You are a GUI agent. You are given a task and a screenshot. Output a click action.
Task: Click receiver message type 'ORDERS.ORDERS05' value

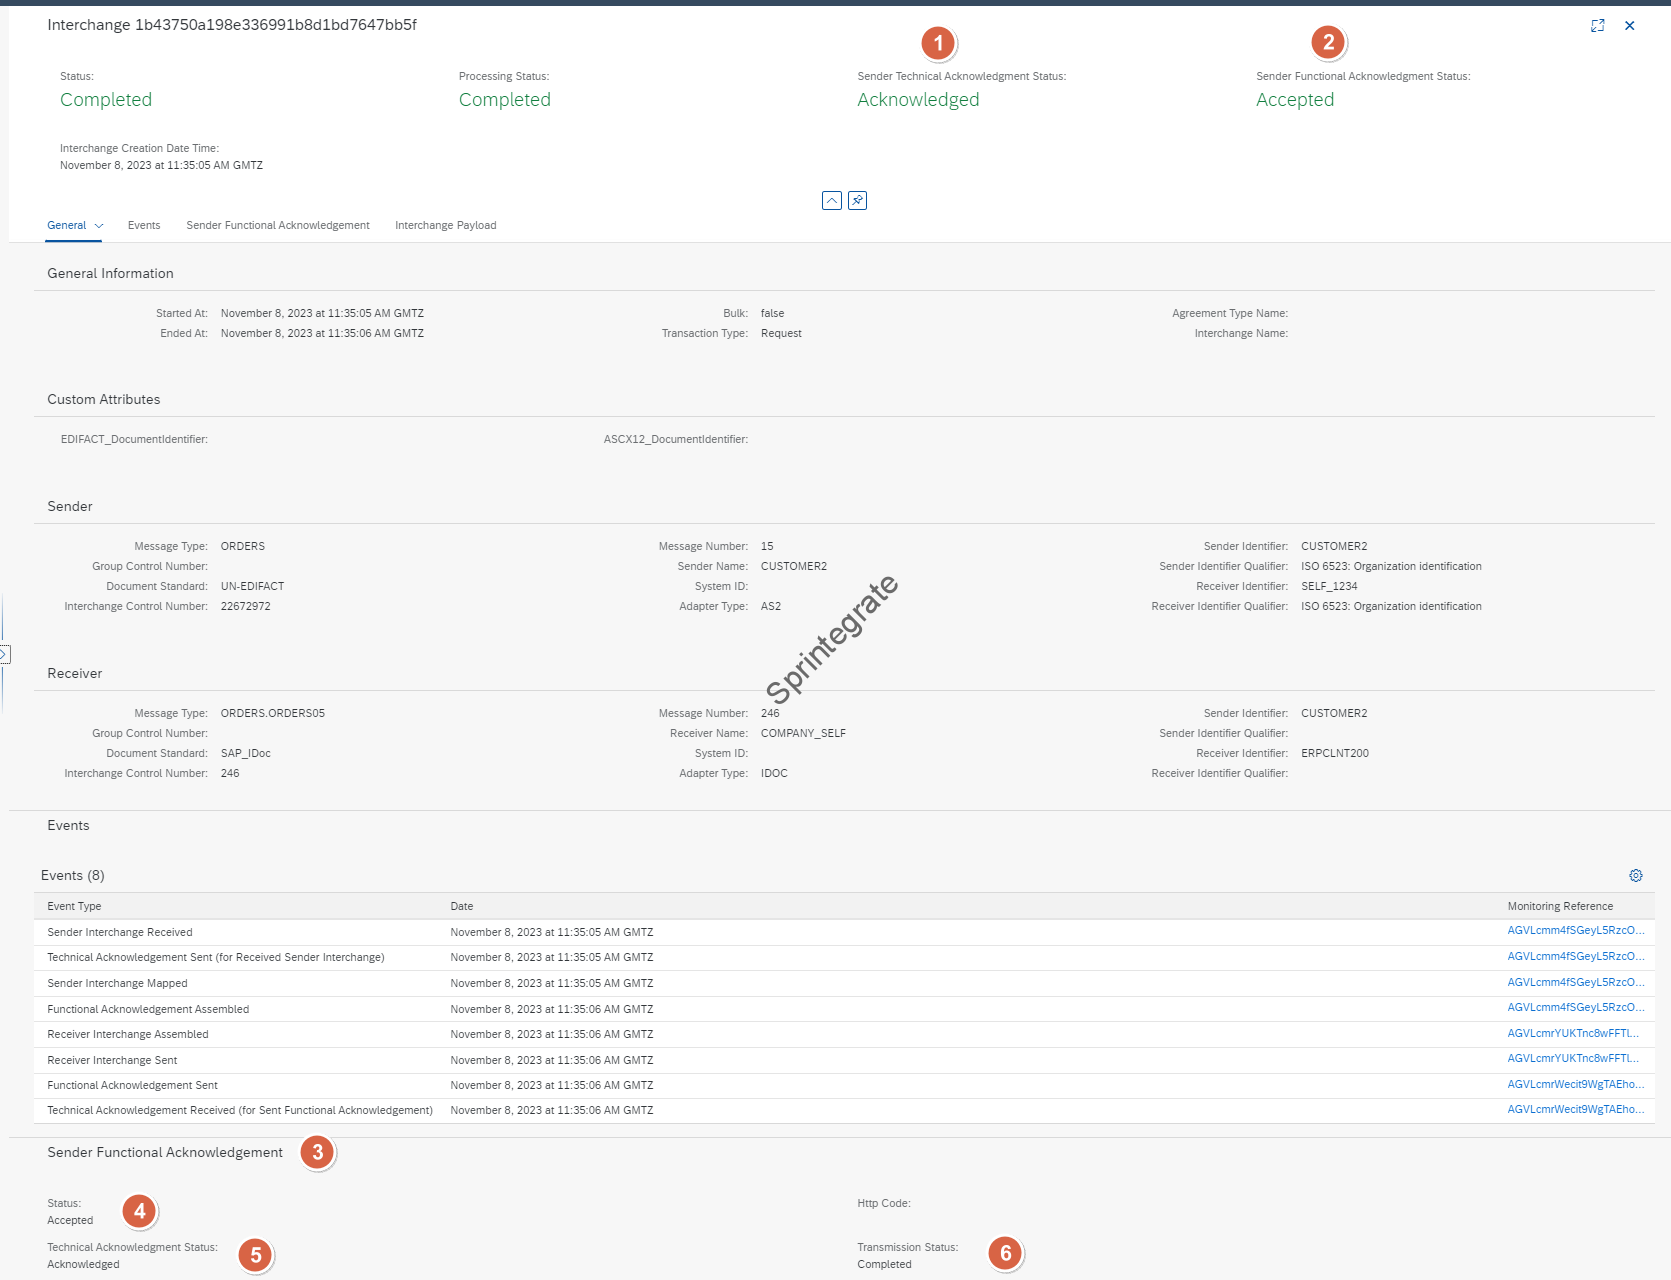coord(273,714)
